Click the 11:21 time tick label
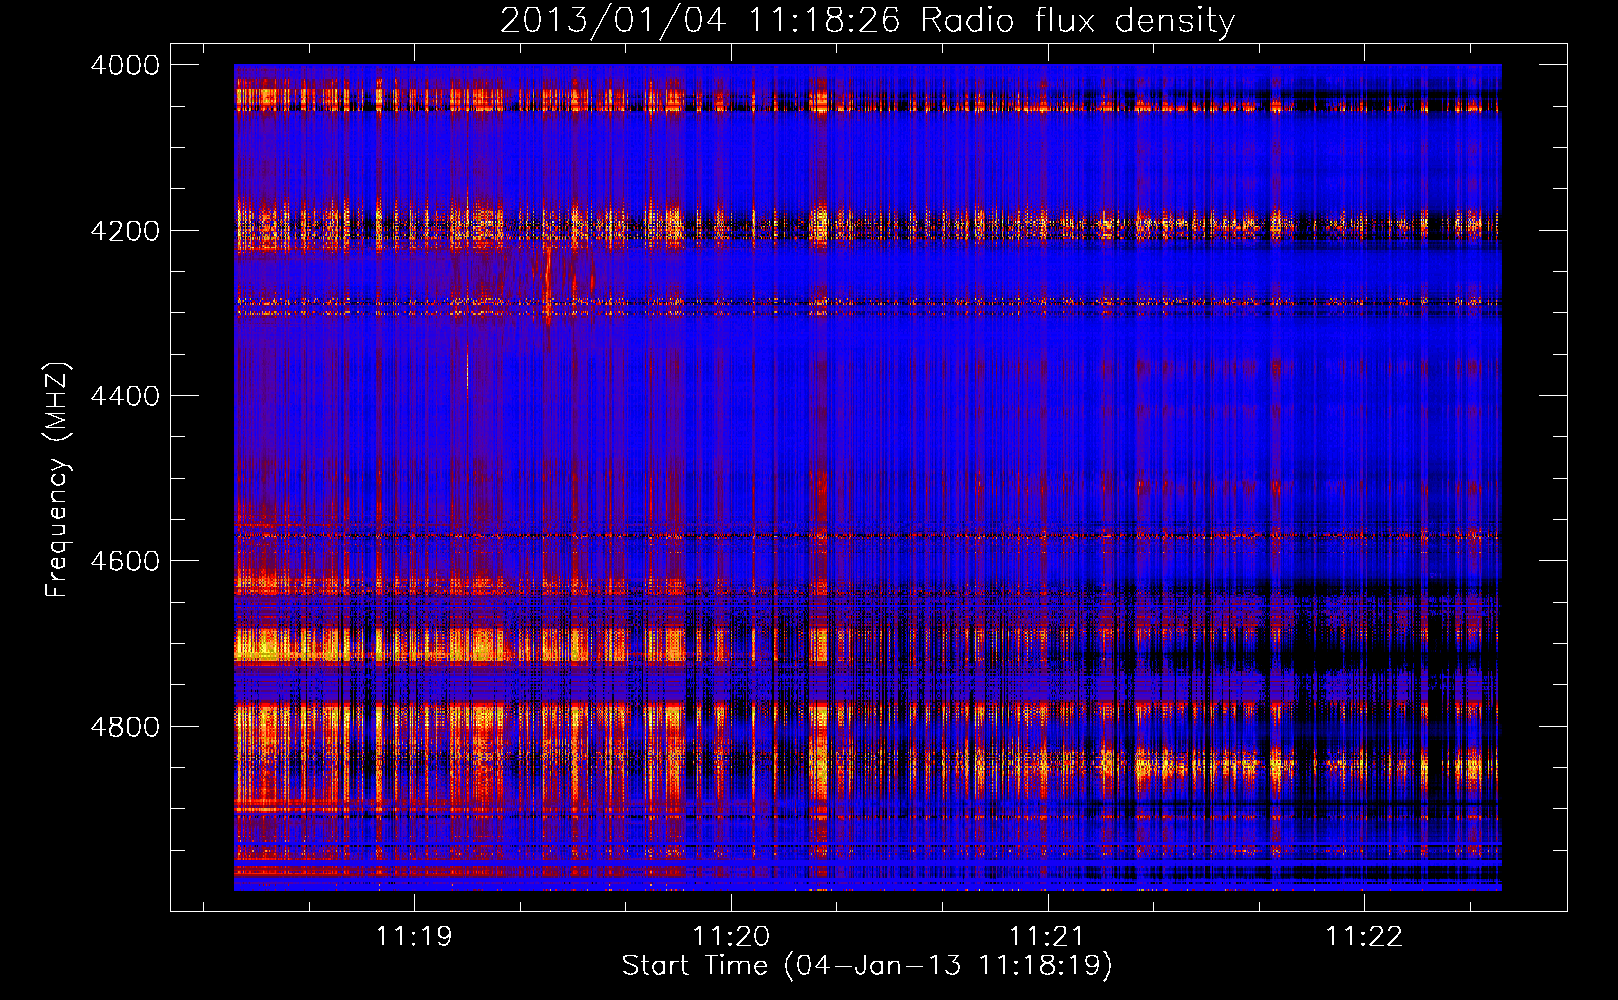 [x=1047, y=937]
